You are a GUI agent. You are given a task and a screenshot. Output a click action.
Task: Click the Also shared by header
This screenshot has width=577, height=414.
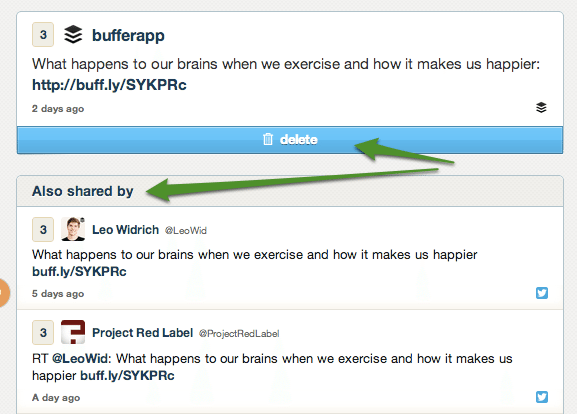pyautogui.click(x=83, y=191)
